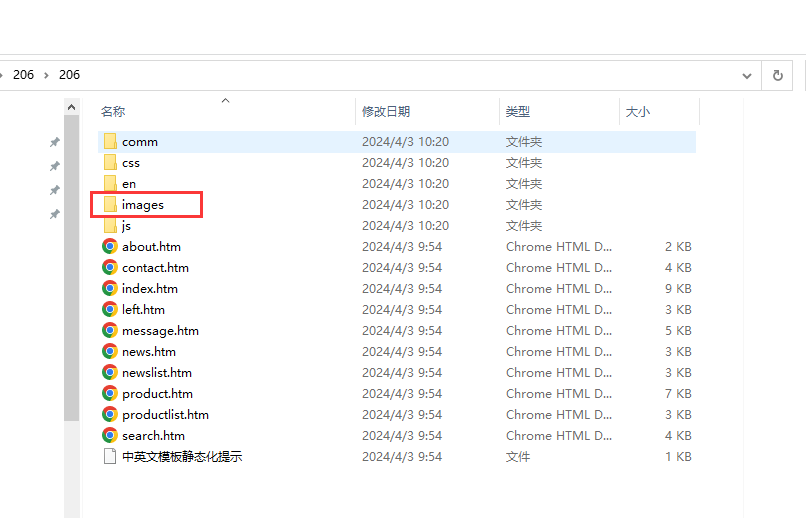Click the css folder icon

coord(110,162)
